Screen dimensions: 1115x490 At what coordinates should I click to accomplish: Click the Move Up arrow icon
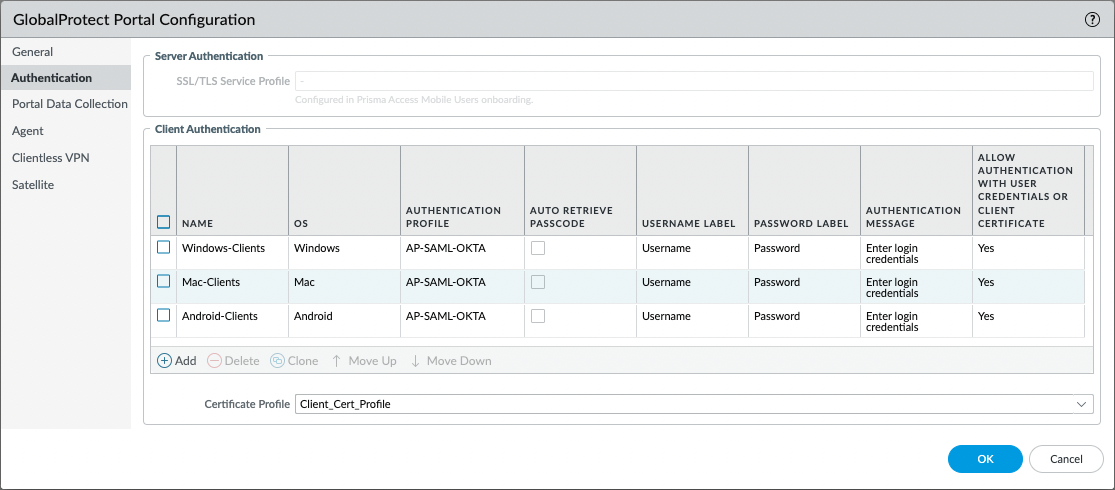pyautogui.click(x=337, y=361)
